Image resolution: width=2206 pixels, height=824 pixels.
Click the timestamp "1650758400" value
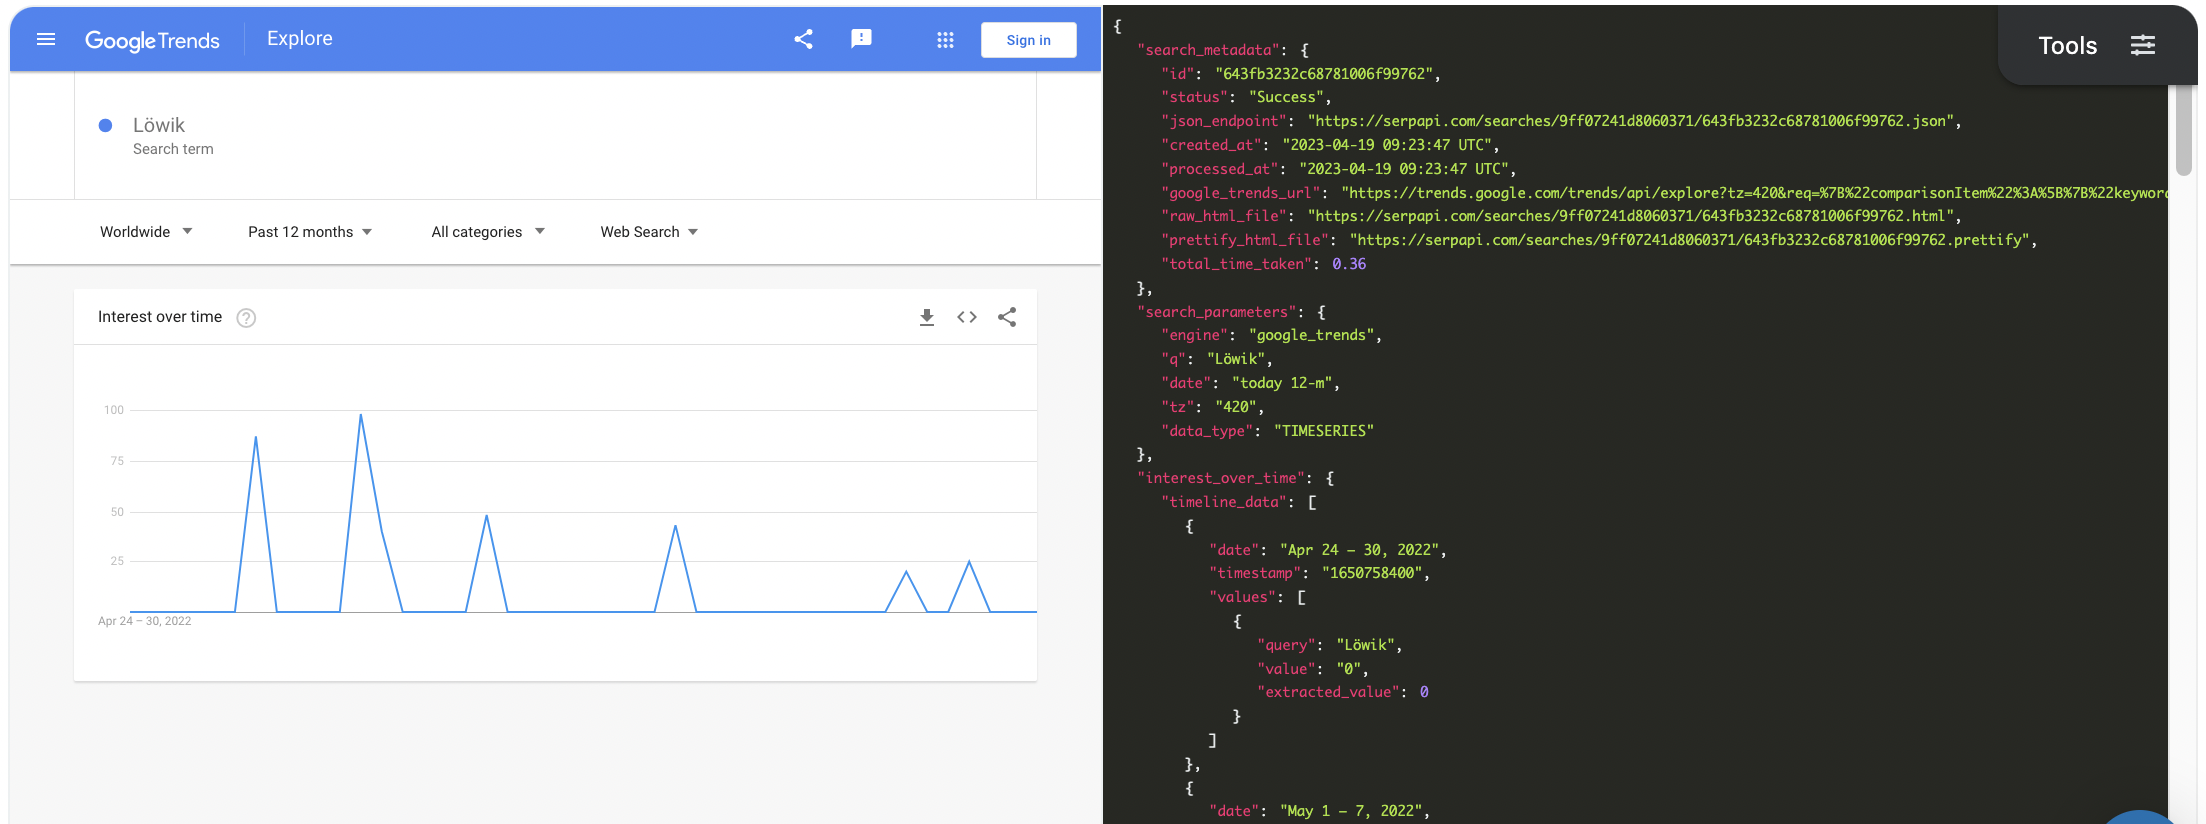point(1371,573)
